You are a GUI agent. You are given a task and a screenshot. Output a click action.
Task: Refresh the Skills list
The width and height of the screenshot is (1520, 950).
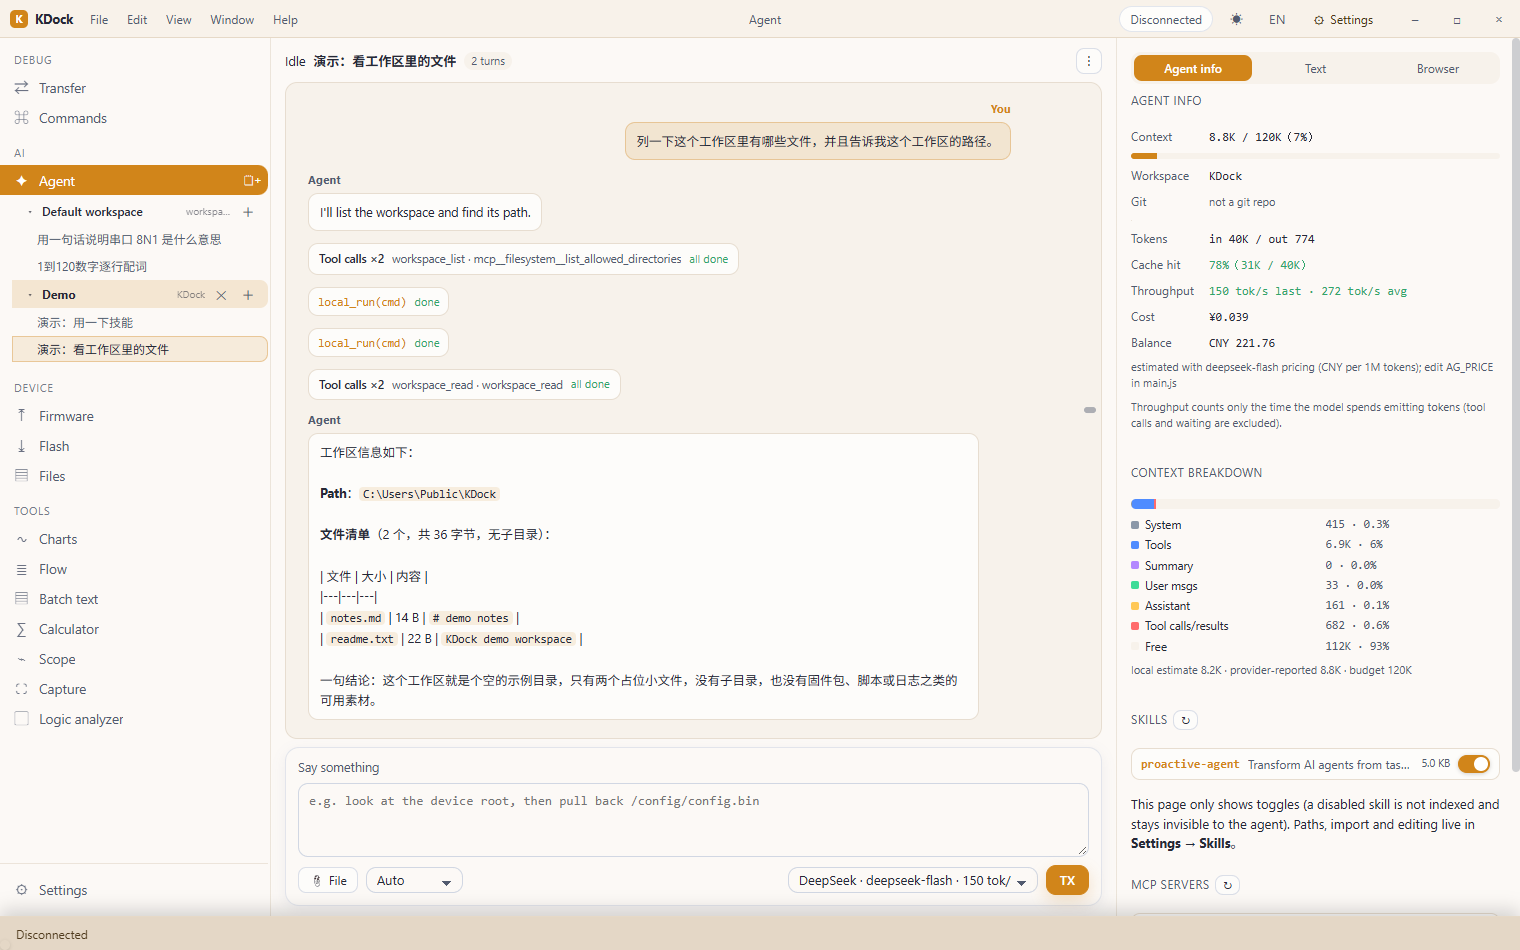1186,720
